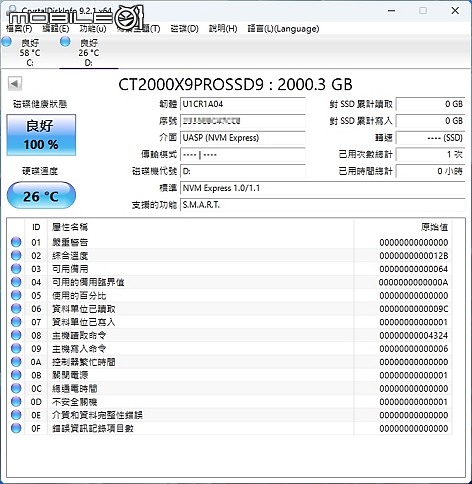The height and width of the screenshot is (484, 472).
Task: Click raw value 000000000009C
Action: tap(414, 309)
